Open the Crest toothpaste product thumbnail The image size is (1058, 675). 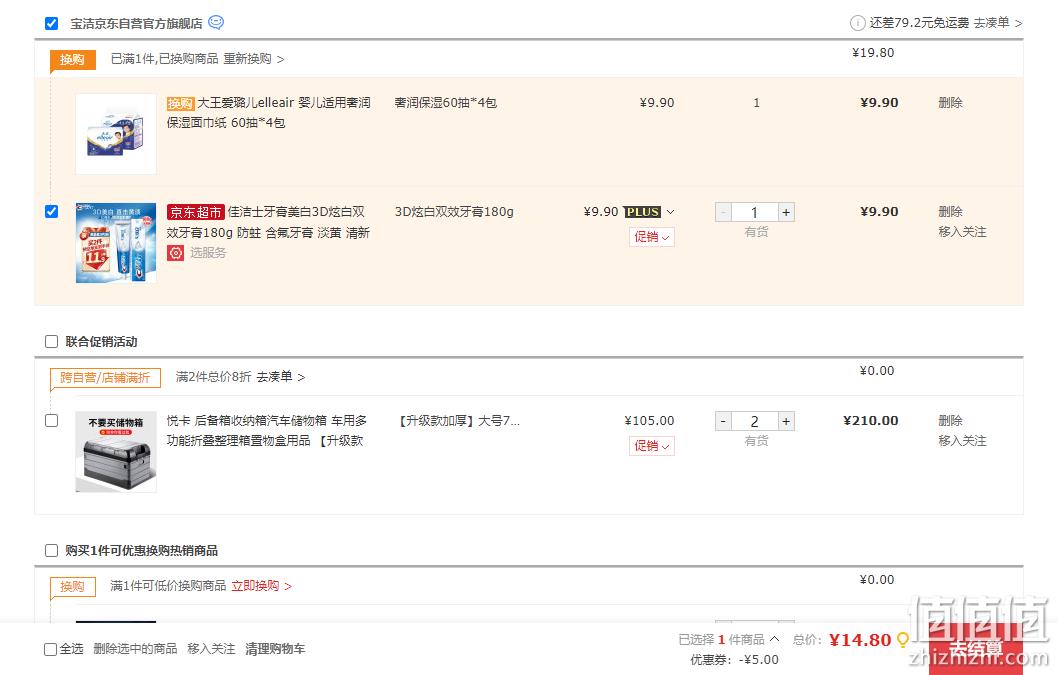116,243
